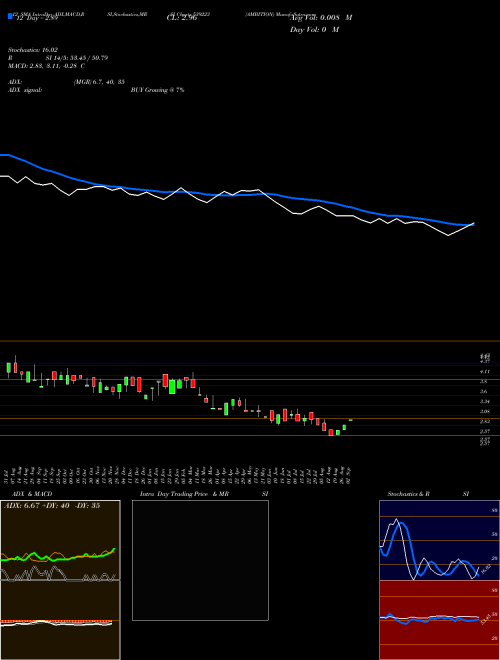
Task: Click the 'Stochastics: 16.02' reading
Action: click(x=33, y=50)
